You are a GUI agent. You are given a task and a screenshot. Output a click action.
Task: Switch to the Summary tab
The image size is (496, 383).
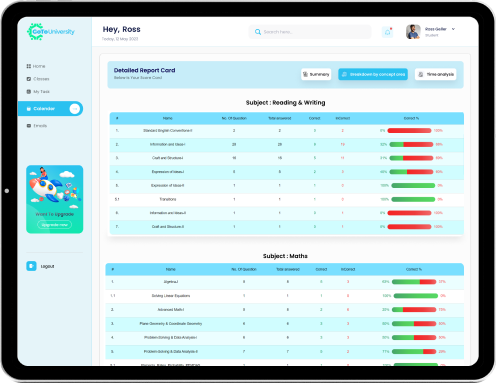316,74
